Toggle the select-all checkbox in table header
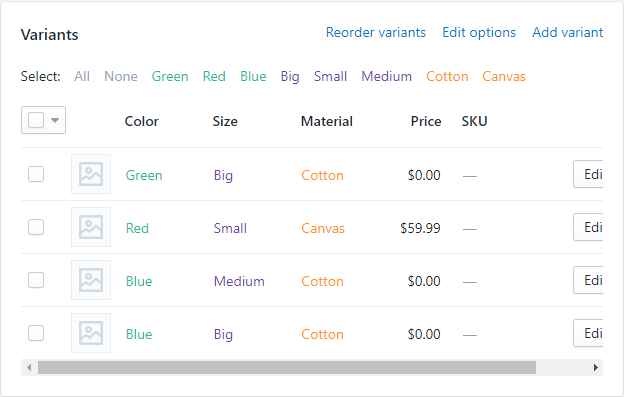 point(36,120)
